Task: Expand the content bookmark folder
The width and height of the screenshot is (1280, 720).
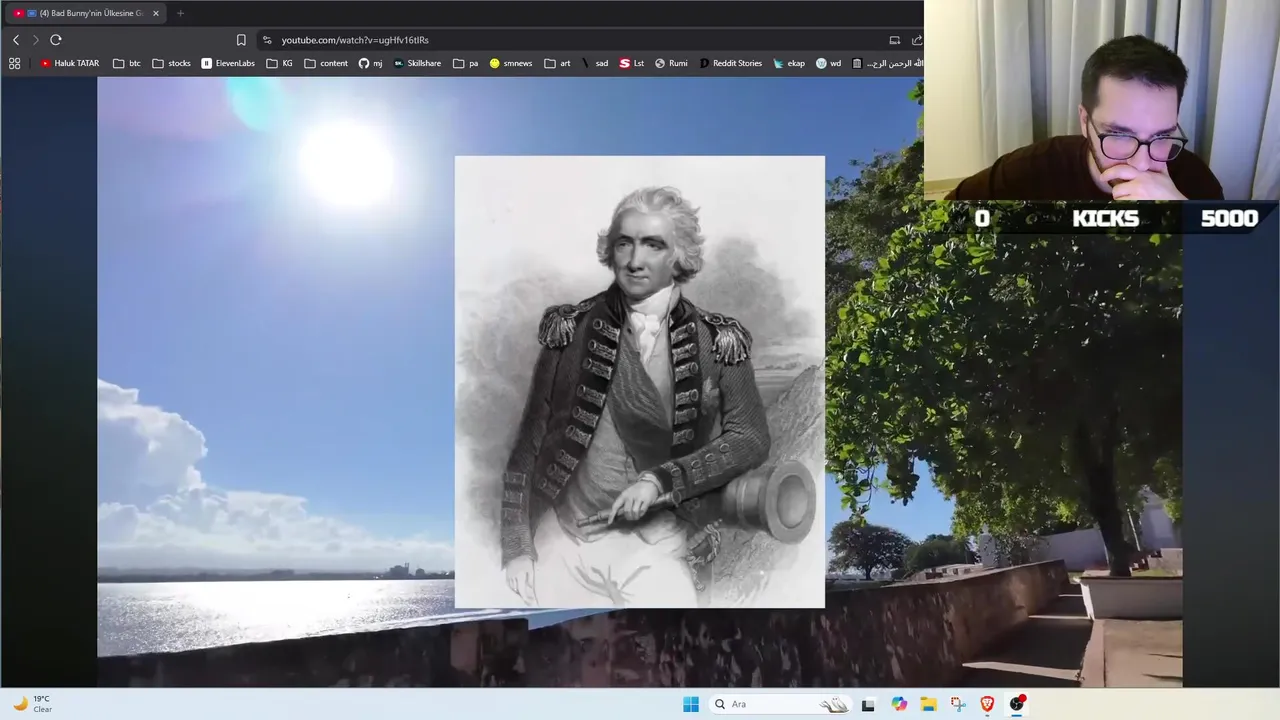Action: tap(326, 63)
